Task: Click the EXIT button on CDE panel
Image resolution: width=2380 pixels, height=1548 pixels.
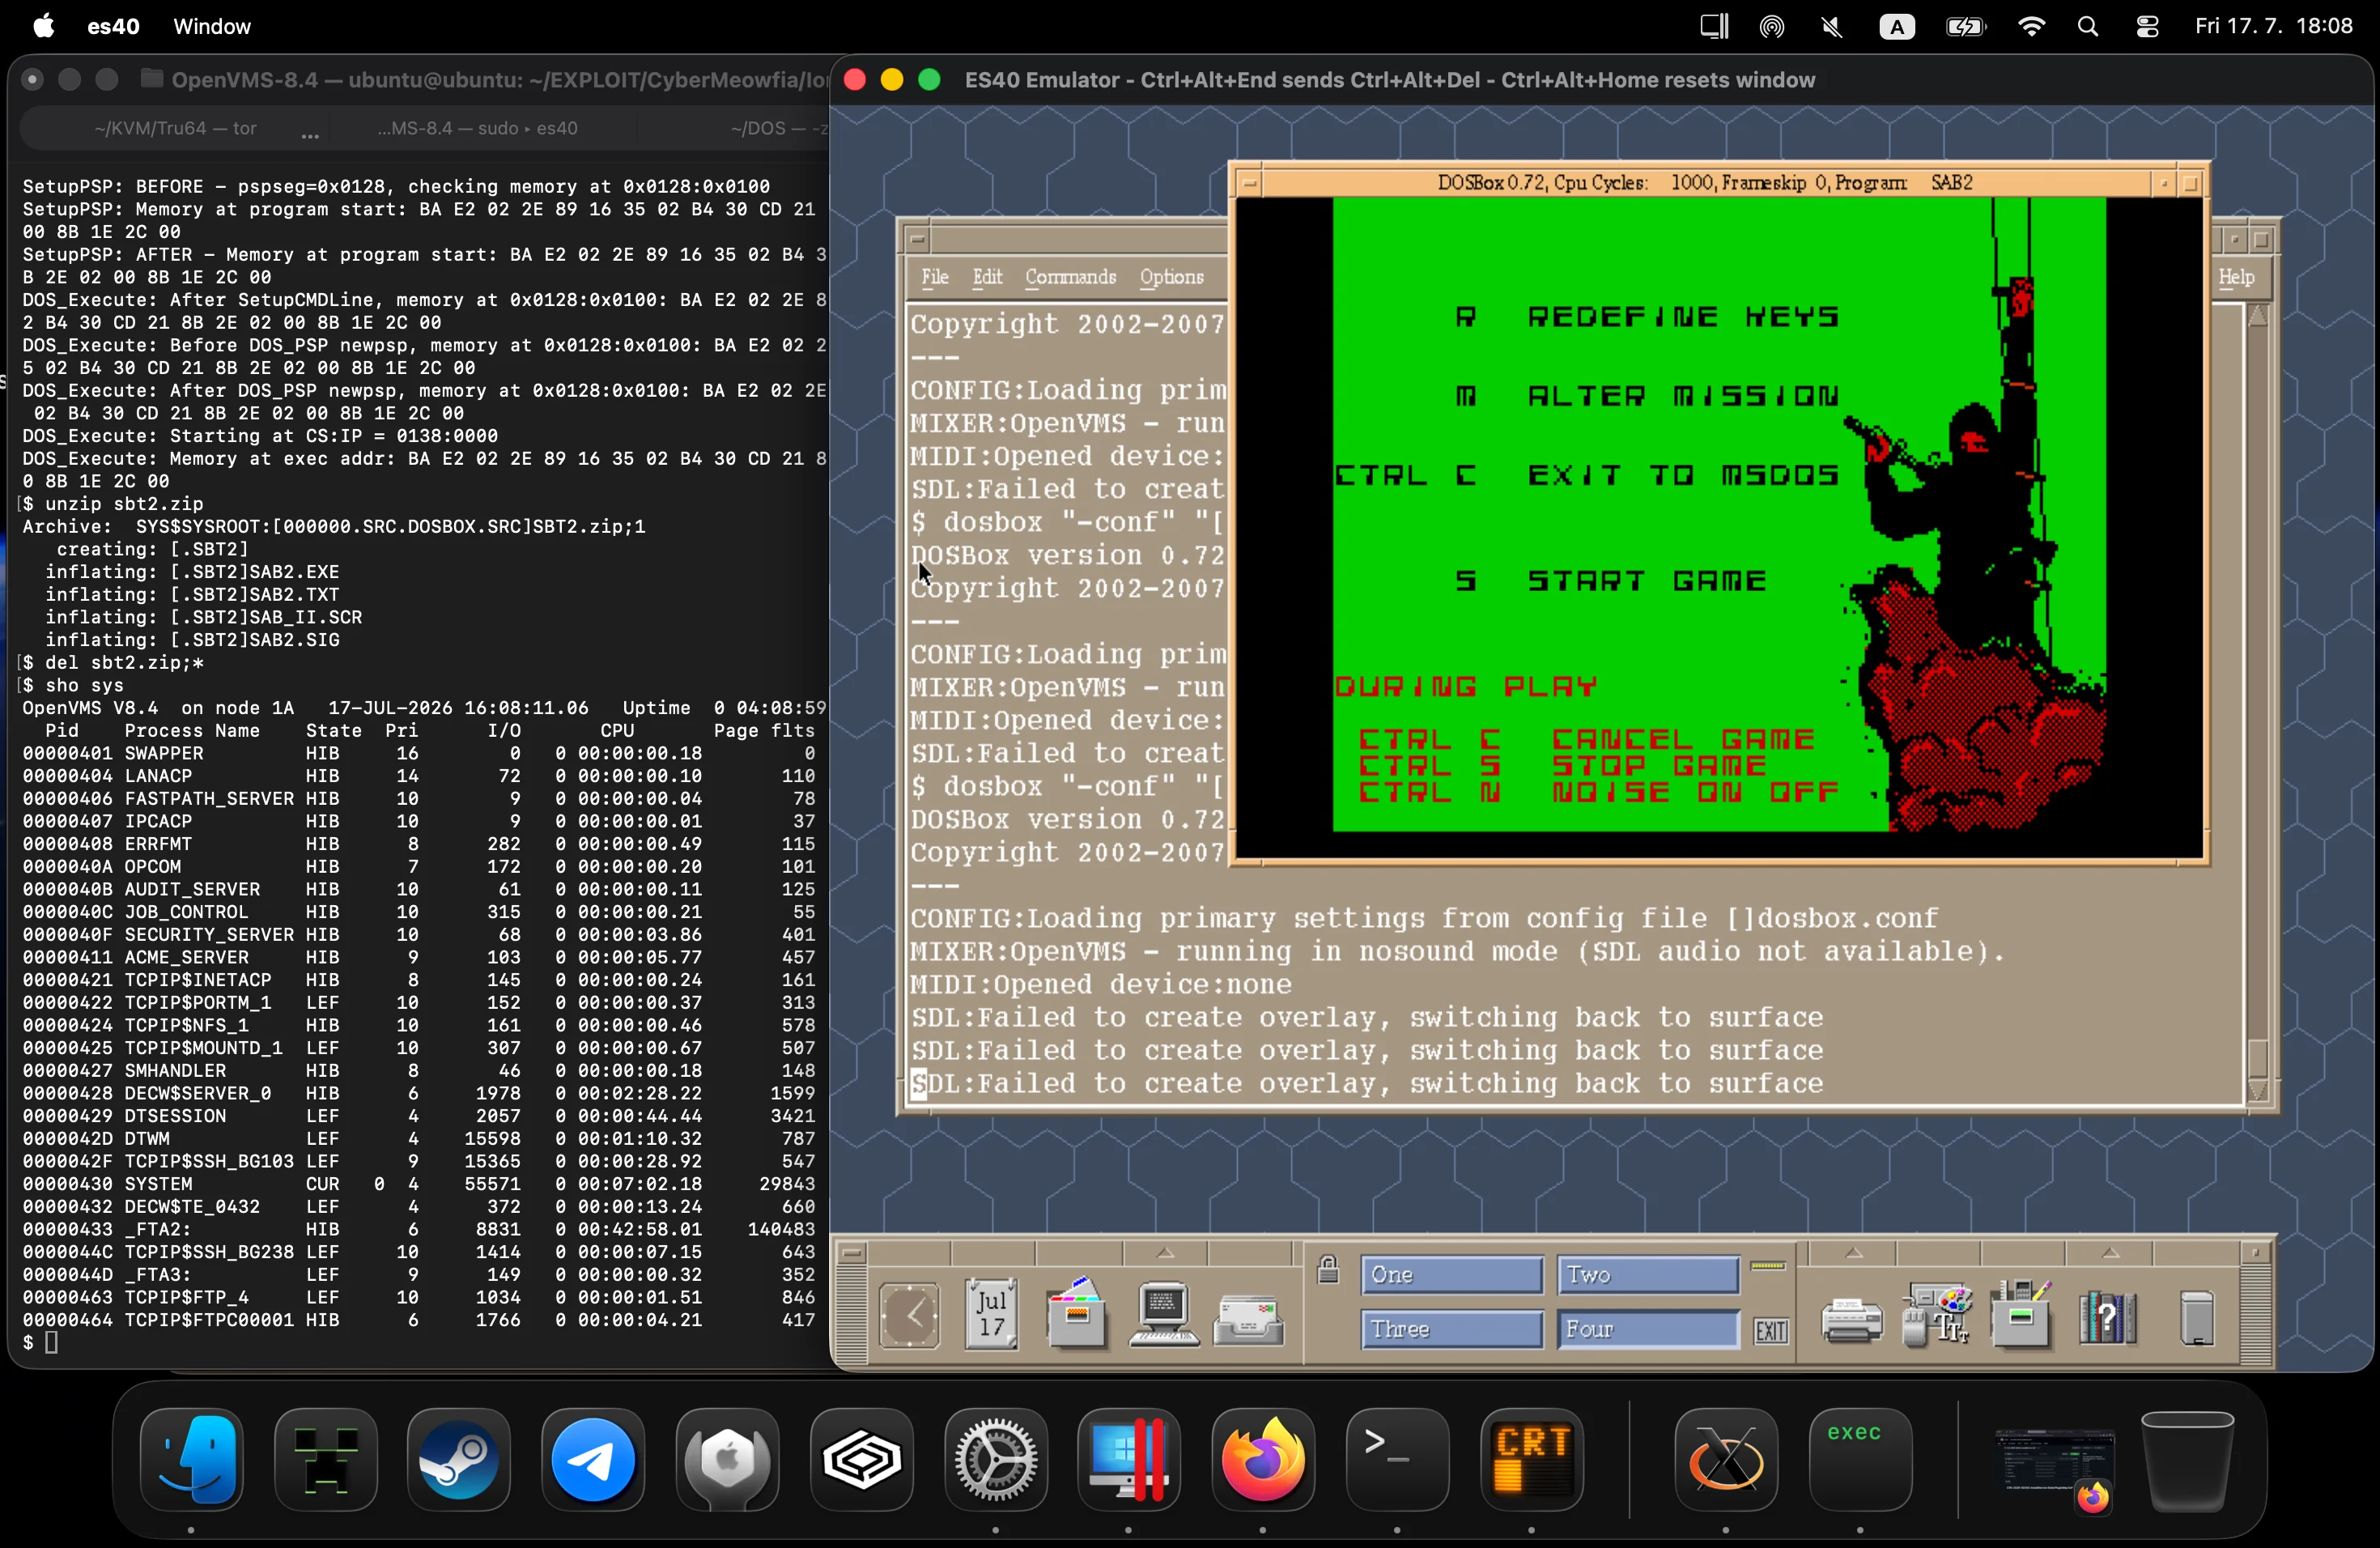Action: pyautogui.click(x=1771, y=1331)
